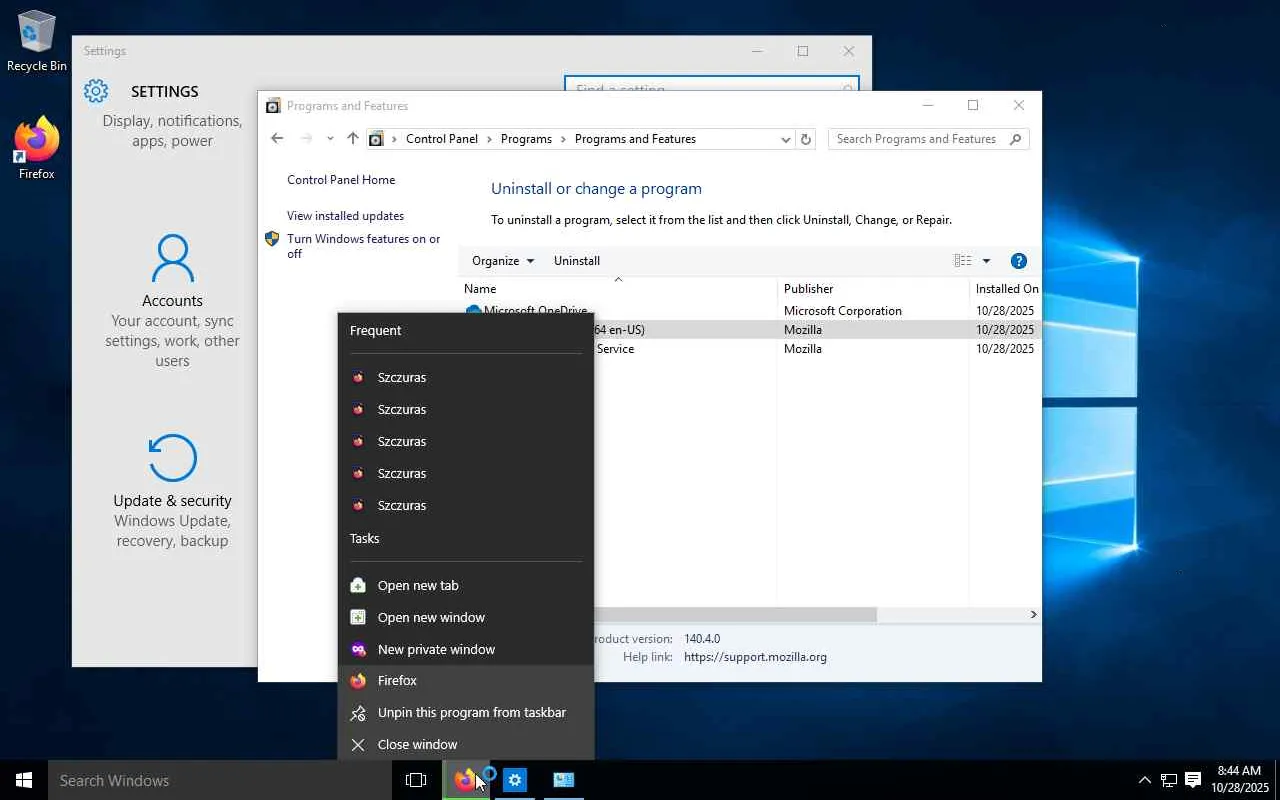Expand address bar history dropdown arrow
1280x800 pixels.
point(786,139)
